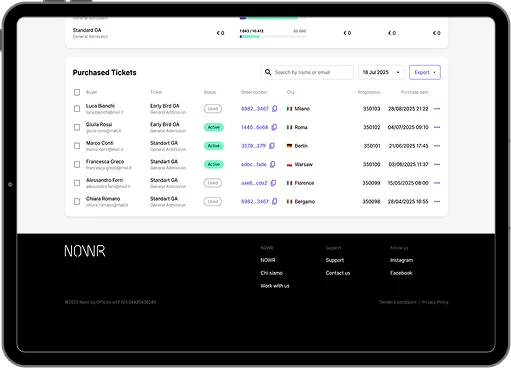Open the Work with us link
This screenshot has height=368, width=511.
point(275,286)
